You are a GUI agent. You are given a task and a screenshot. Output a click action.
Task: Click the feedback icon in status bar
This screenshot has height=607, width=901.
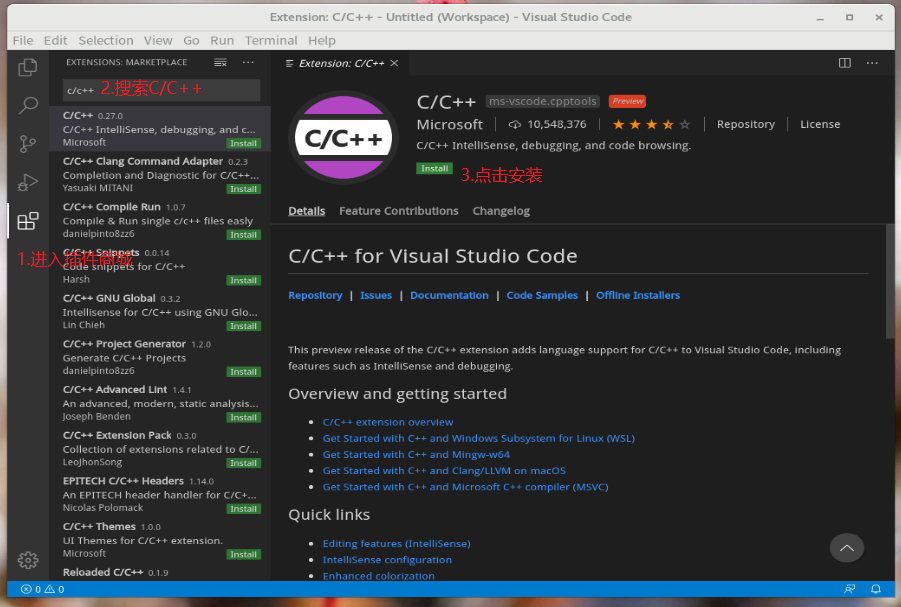(849, 589)
